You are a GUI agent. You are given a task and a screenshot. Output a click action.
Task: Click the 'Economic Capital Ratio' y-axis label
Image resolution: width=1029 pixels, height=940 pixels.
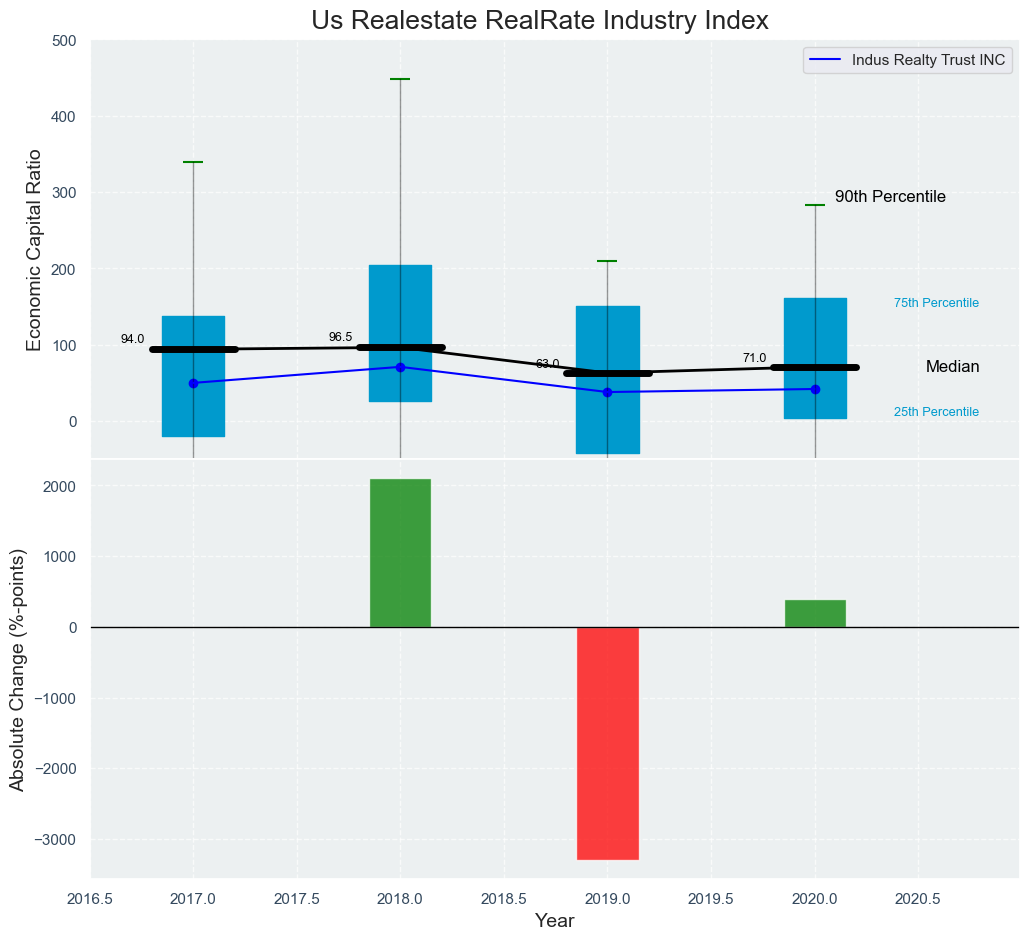[x=34, y=250]
